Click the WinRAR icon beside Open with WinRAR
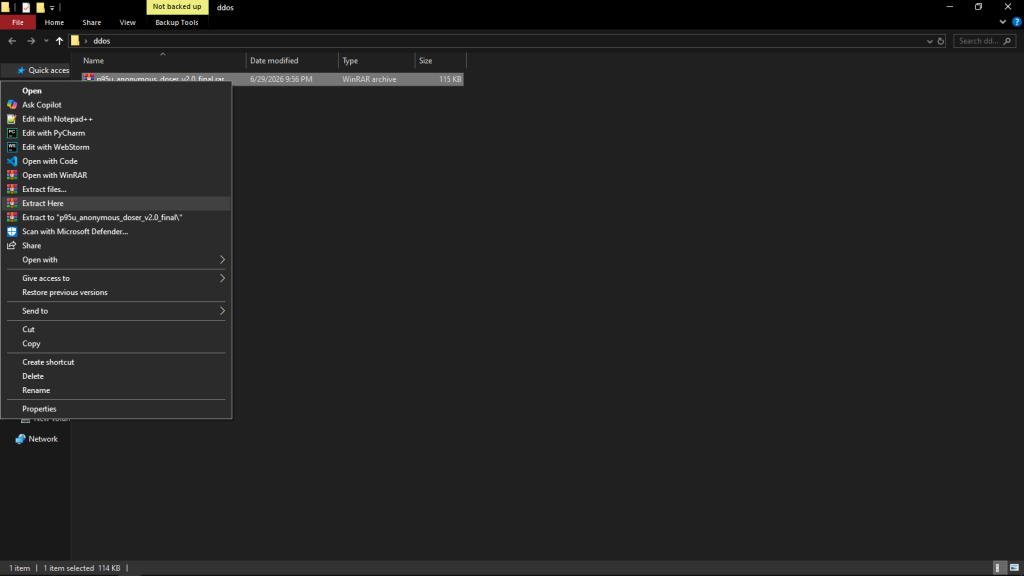Screen dimensions: 1024x576 tap(12, 175)
